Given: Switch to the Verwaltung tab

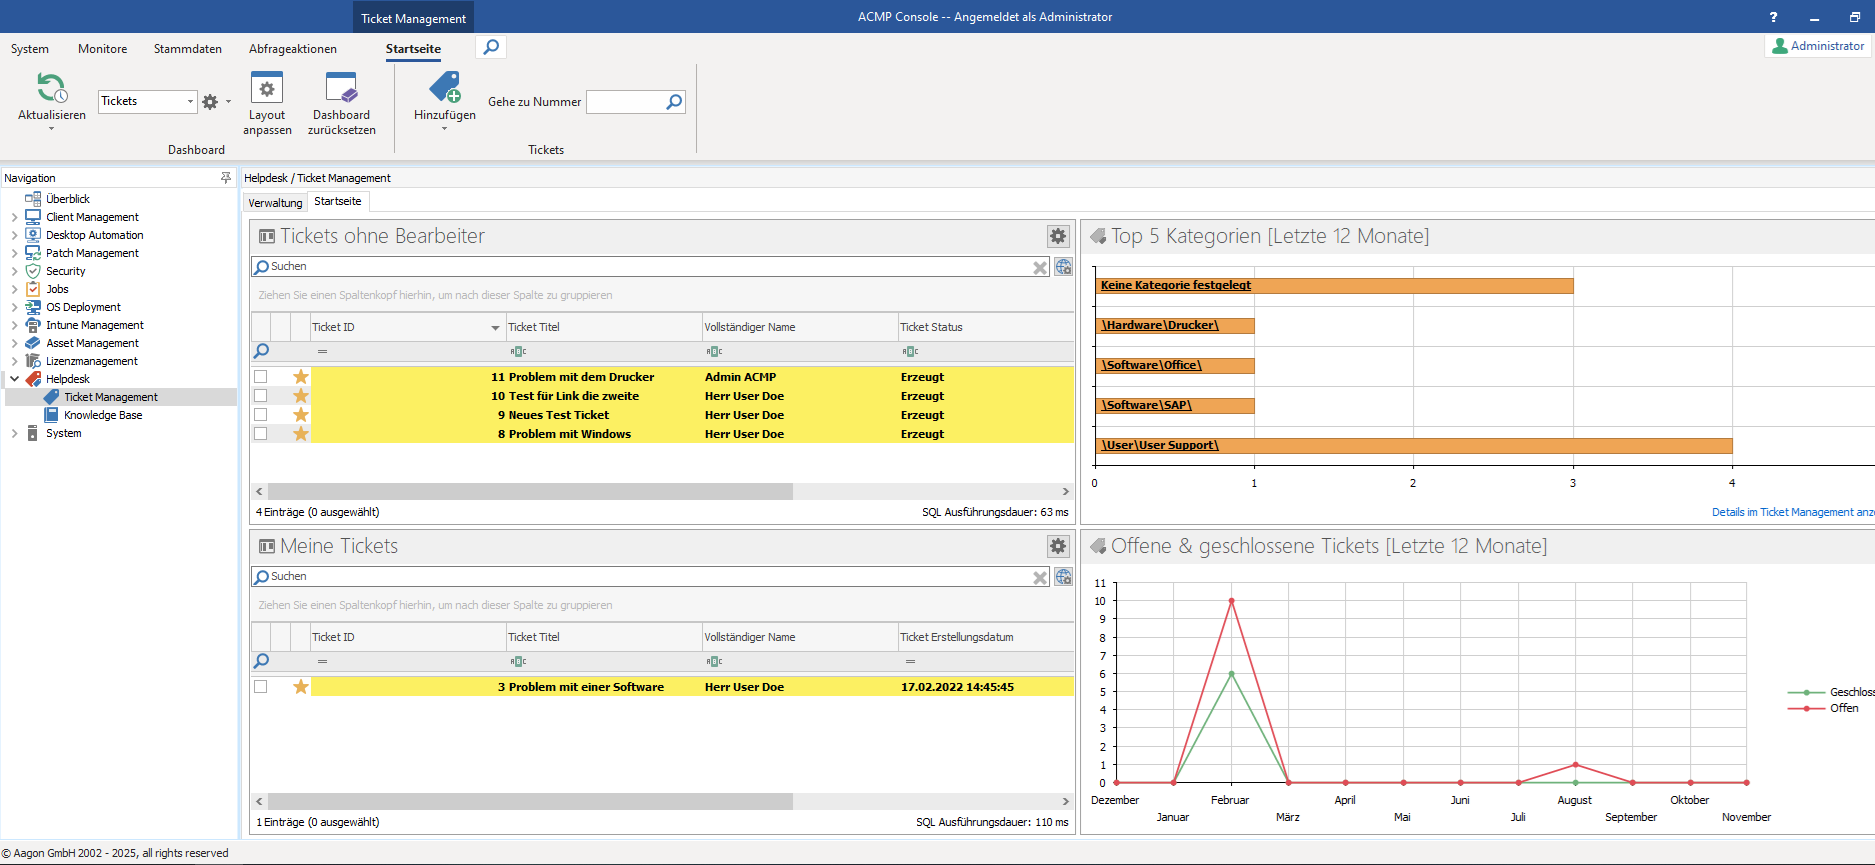Looking at the screenshot, I should click(x=275, y=203).
